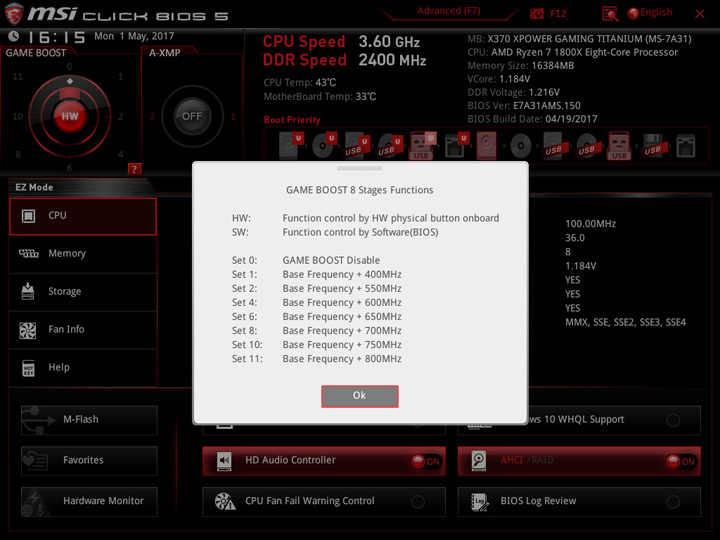
Task: Open the Storage section
Action: pyautogui.click(x=83, y=292)
